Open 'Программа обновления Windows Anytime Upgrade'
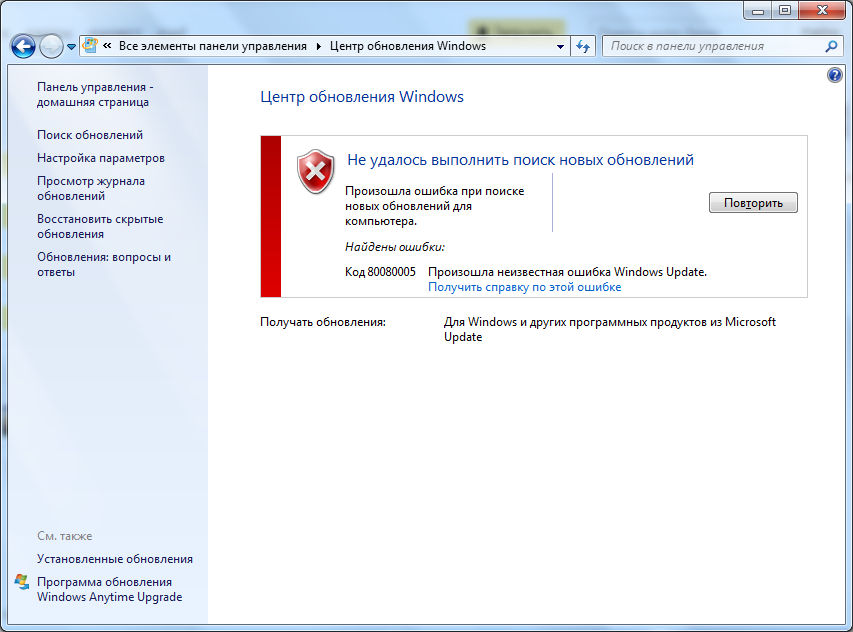The height and width of the screenshot is (632, 853). click(x=109, y=590)
